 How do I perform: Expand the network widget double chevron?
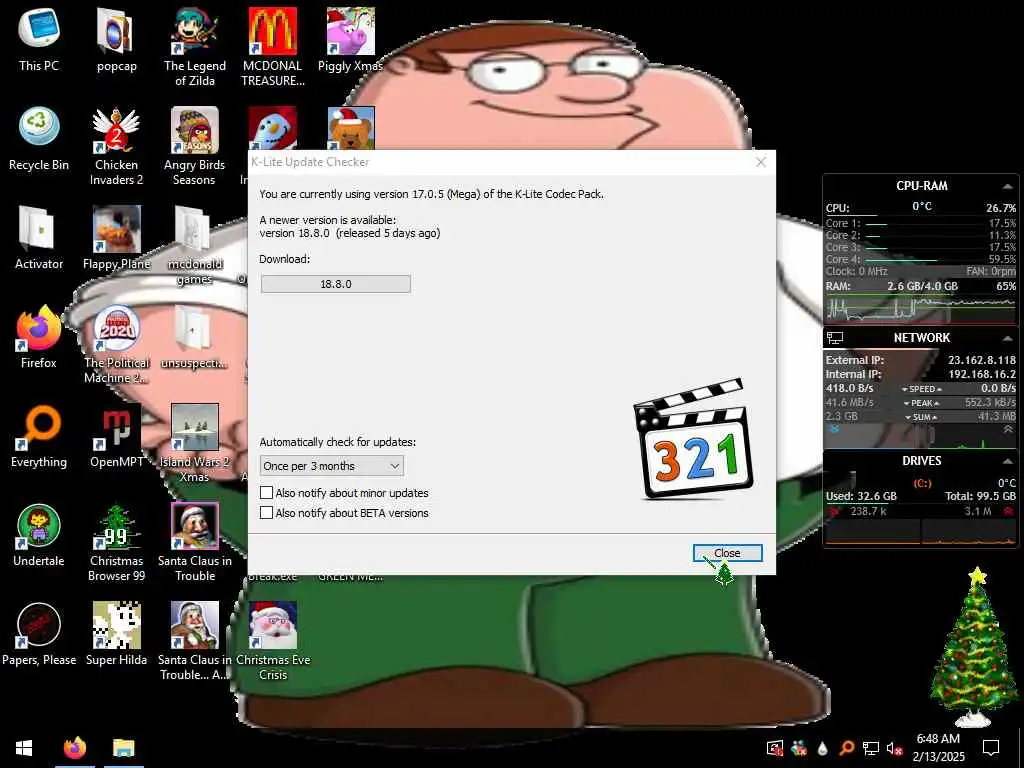tap(1008, 429)
